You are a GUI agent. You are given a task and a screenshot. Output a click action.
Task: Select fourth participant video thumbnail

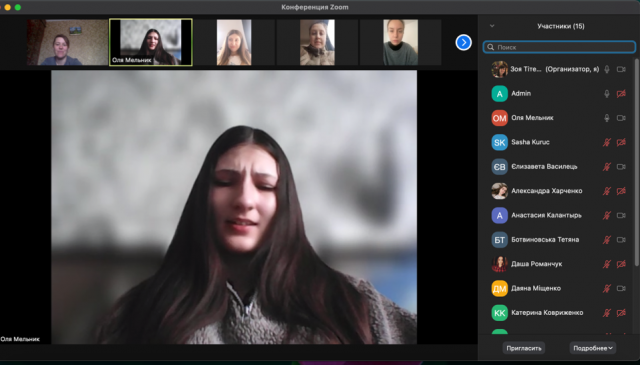[x=317, y=42]
